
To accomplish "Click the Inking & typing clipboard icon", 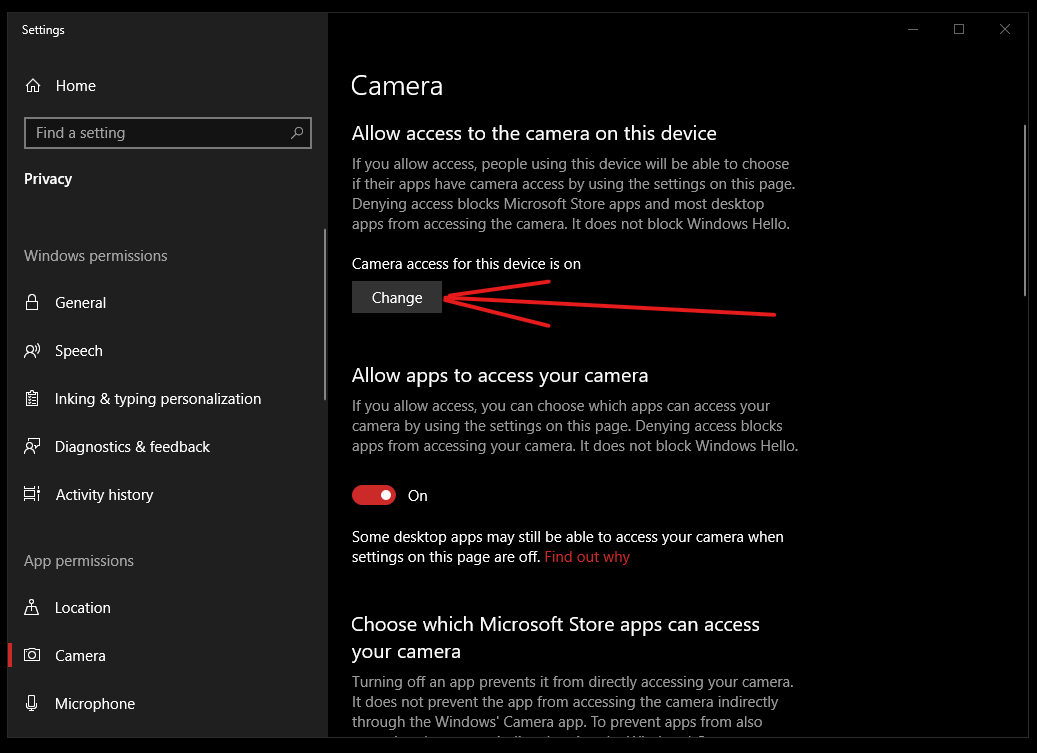I will (x=33, y=399).
